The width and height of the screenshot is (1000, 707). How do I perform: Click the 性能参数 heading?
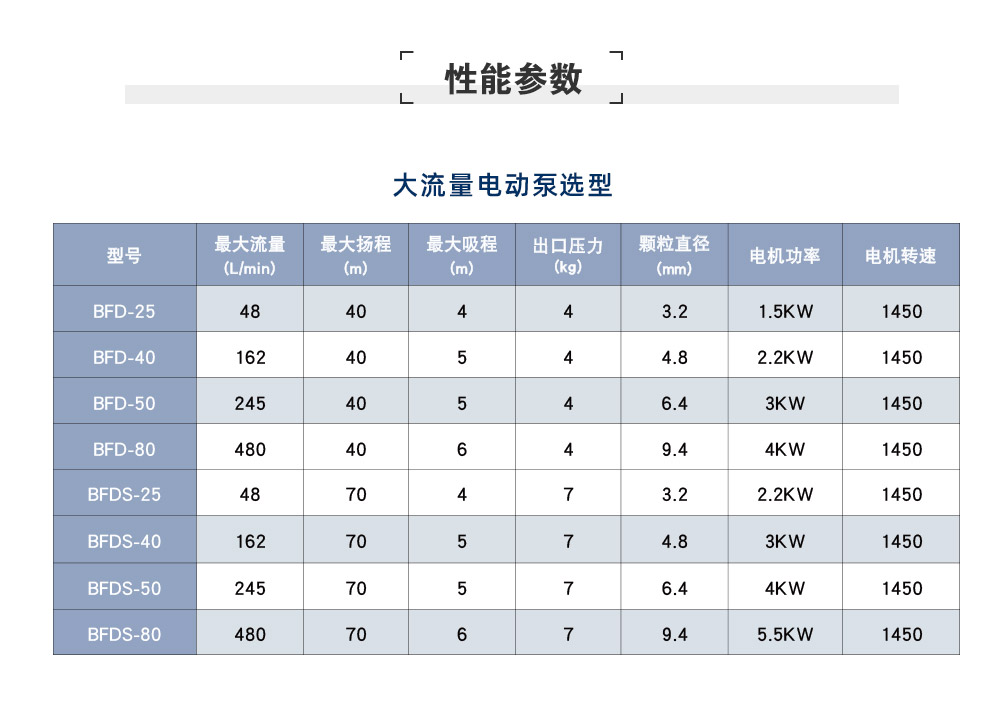[x=513, y=79]
